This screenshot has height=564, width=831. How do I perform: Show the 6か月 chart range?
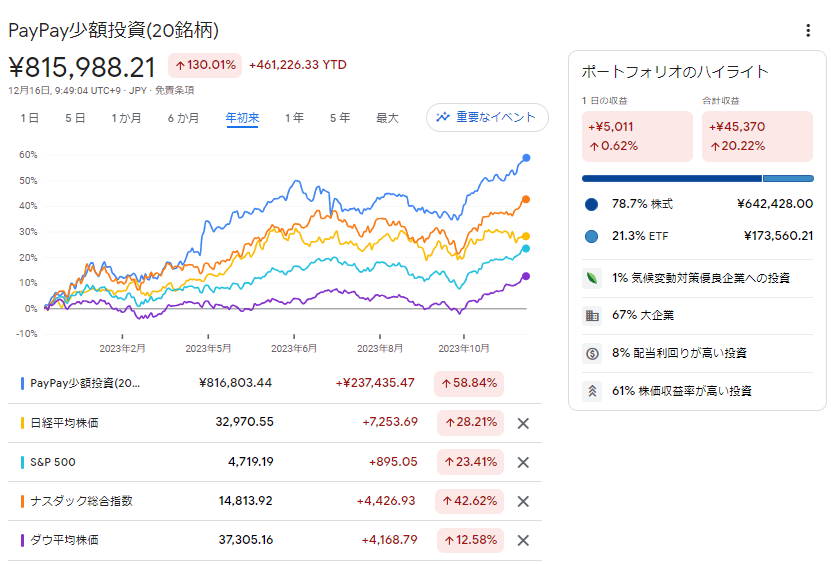click(x=183, y=118)
